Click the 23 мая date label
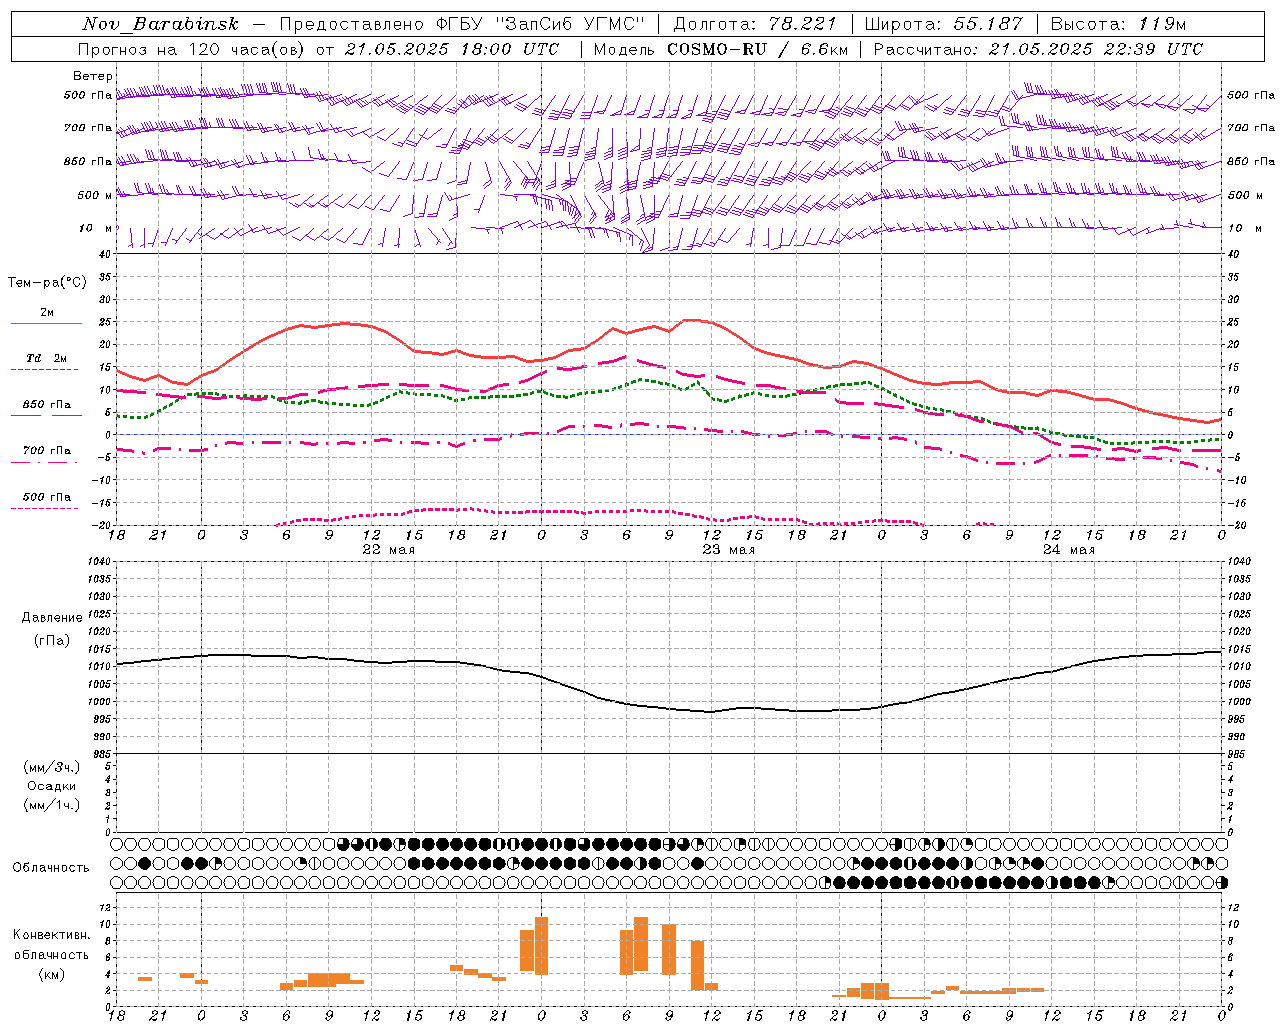 pos(728,550)
